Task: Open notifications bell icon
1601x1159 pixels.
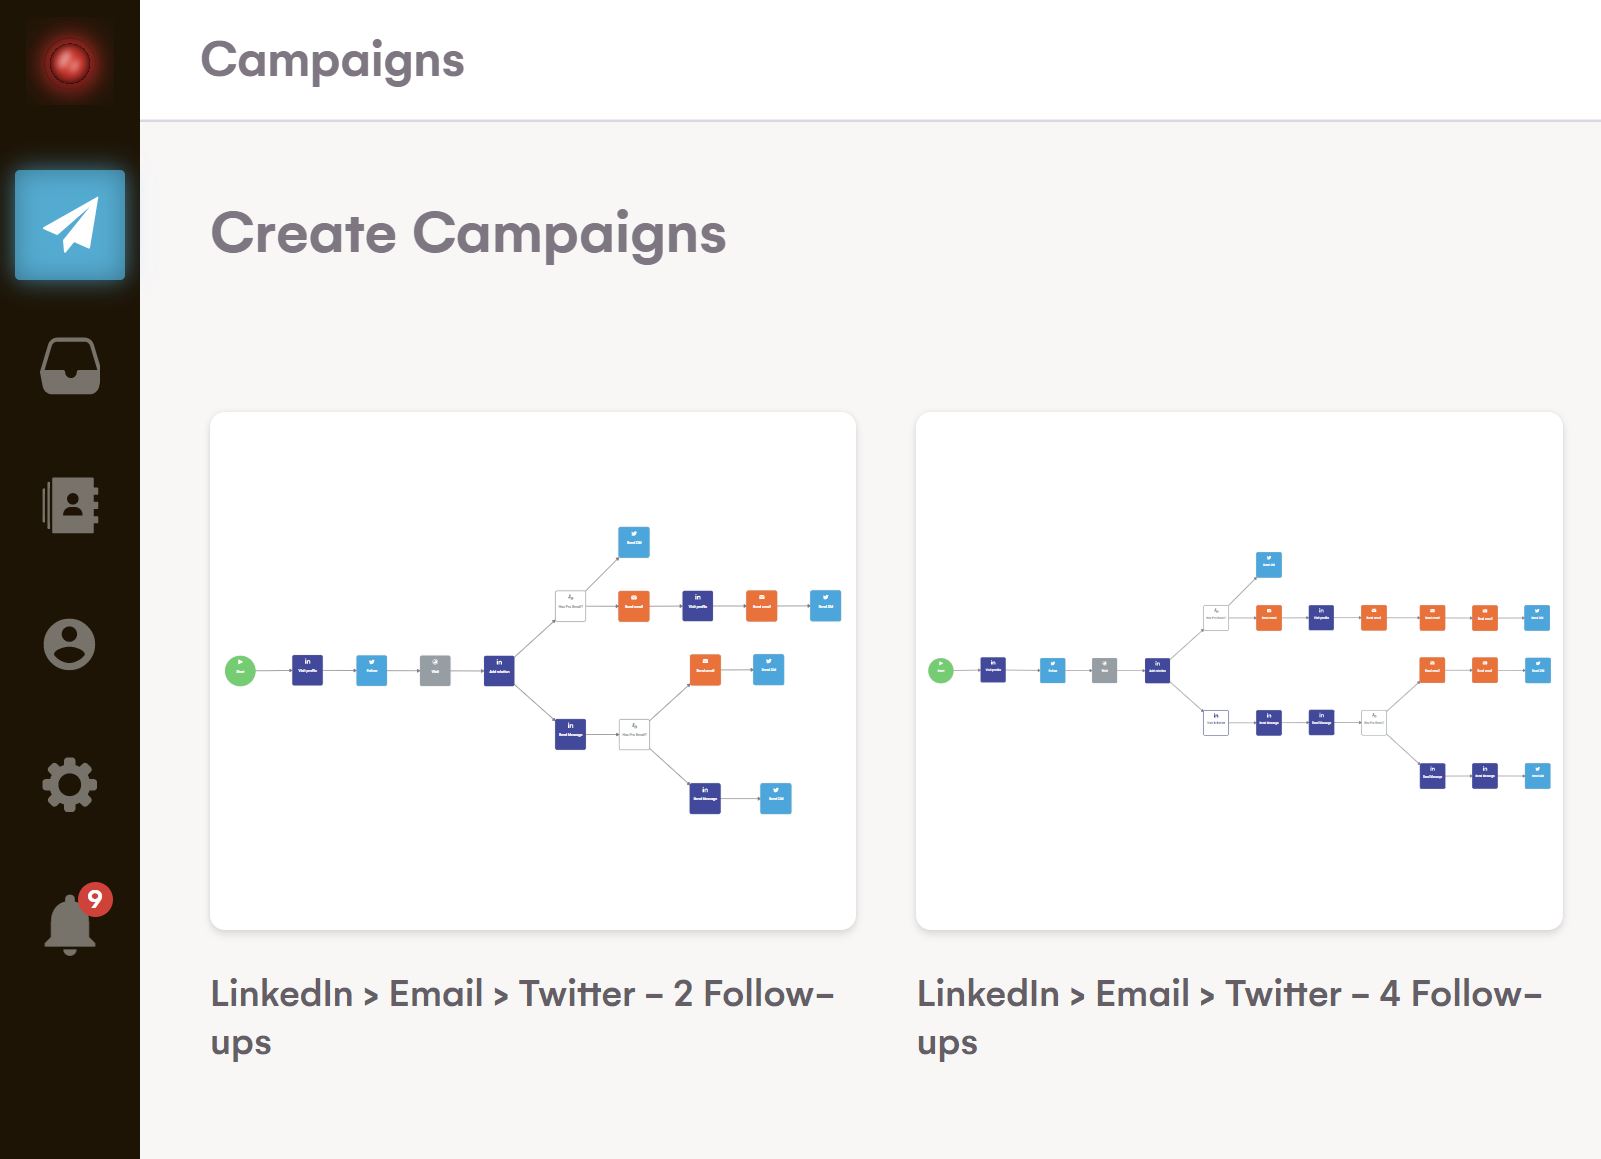Action: tap(69, 926)
